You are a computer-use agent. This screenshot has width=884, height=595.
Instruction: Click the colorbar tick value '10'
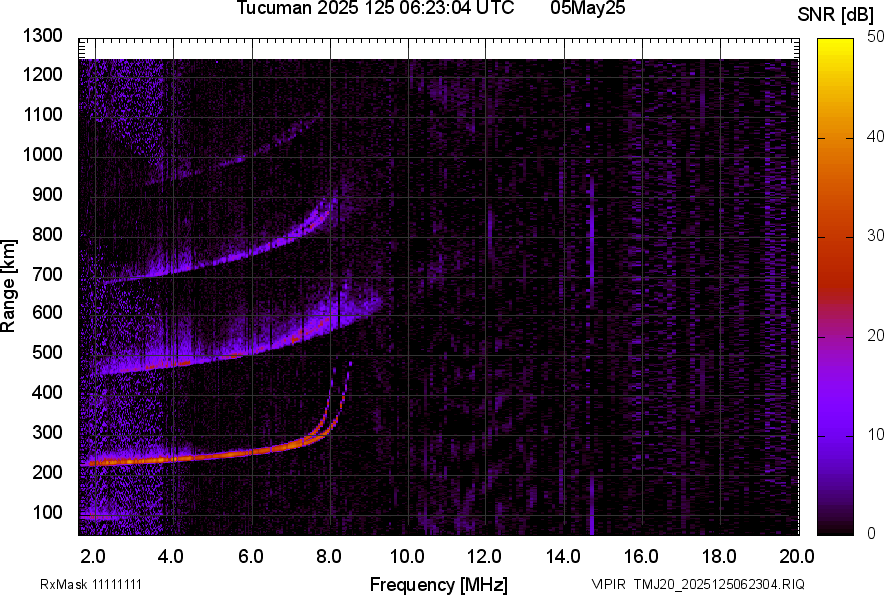point(876,434)
